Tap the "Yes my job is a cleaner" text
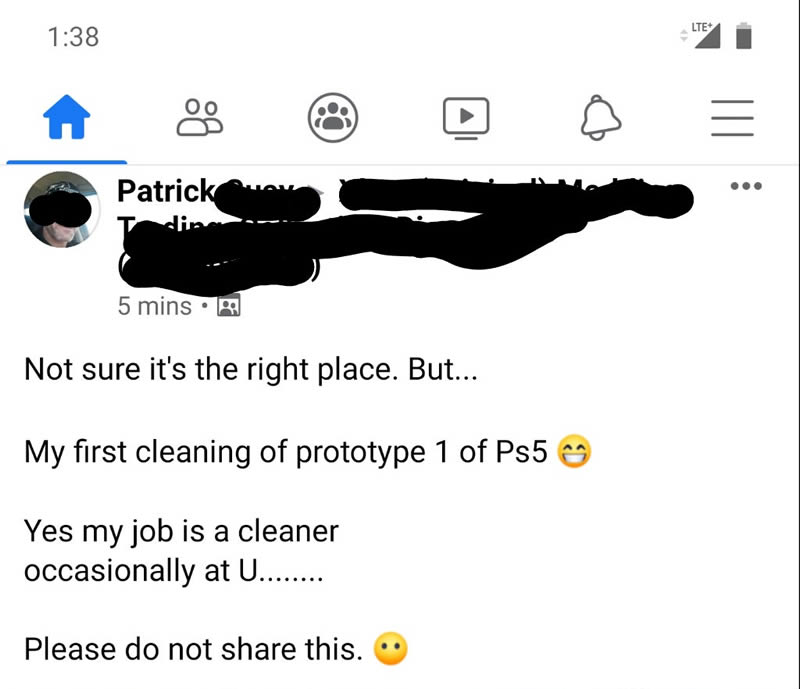800x689 pixels. pos(181,531)
